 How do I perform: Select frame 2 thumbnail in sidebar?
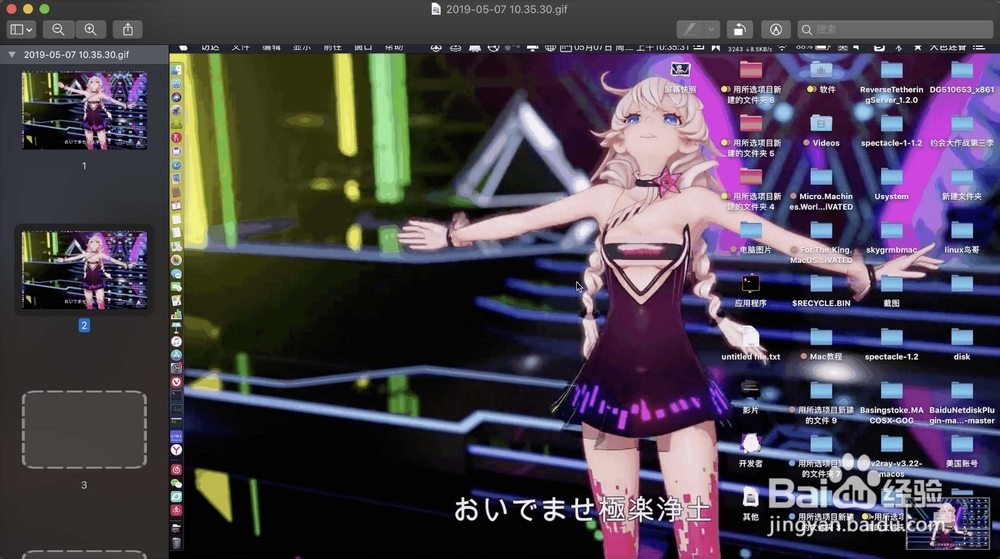tap(84, 270)
